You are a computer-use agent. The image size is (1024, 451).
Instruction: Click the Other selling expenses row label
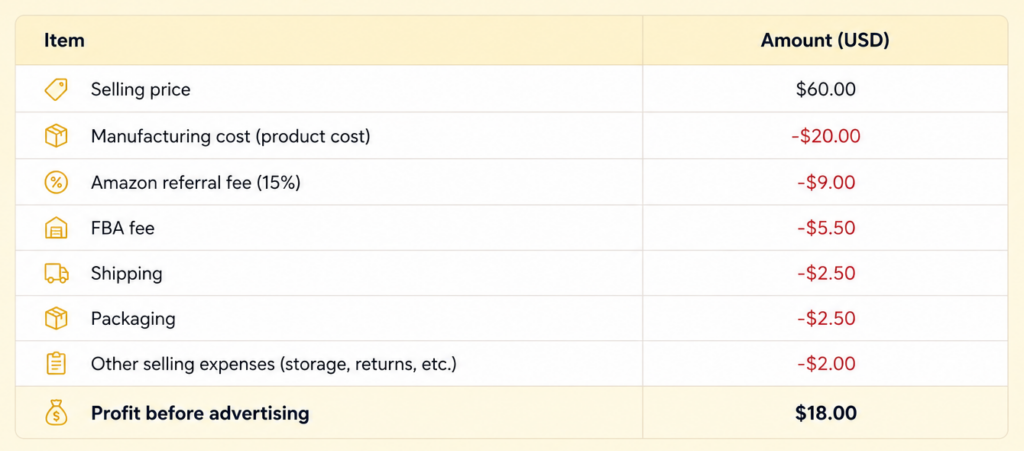[x=274, y=364]
